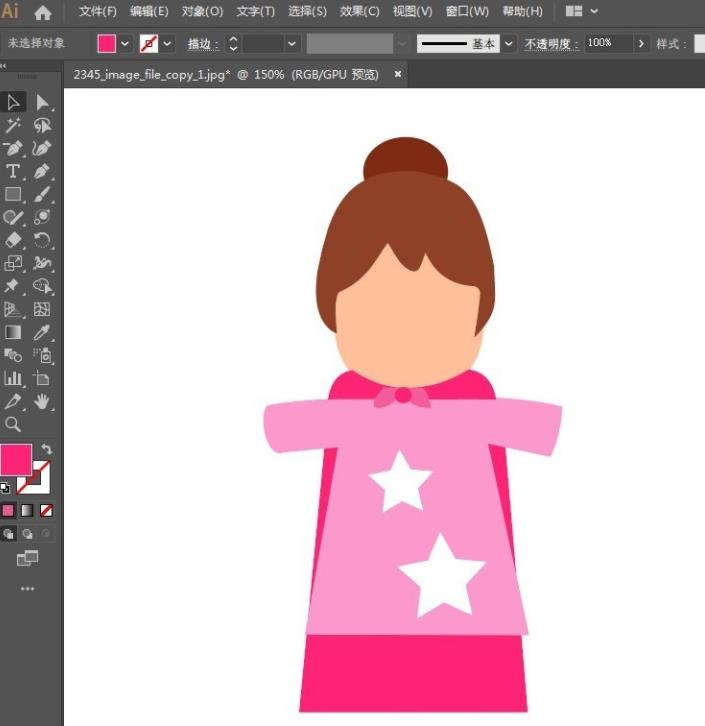Select the Eraser tool

pyautogui.click(x=13, y=240)
